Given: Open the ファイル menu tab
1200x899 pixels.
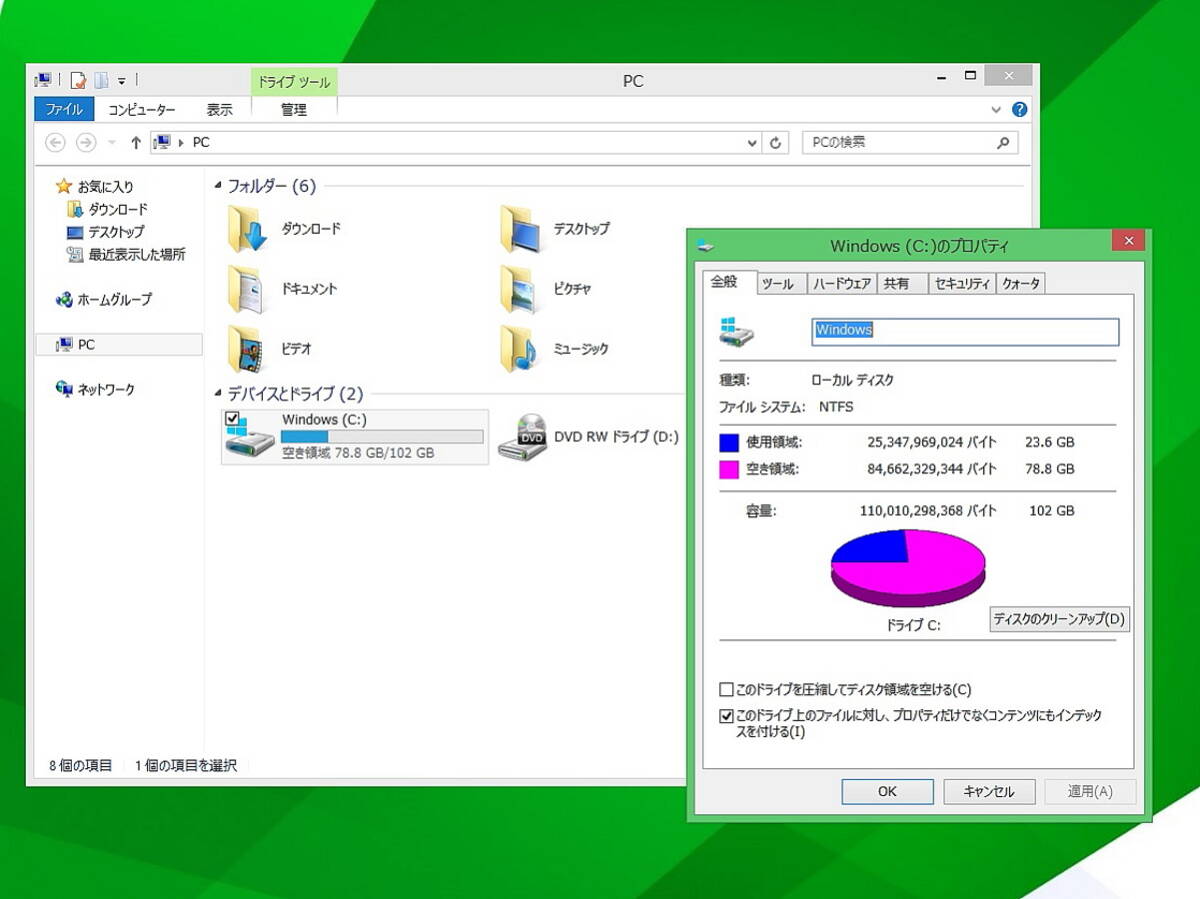Looking at the screenshot, I should click(64, 110).
